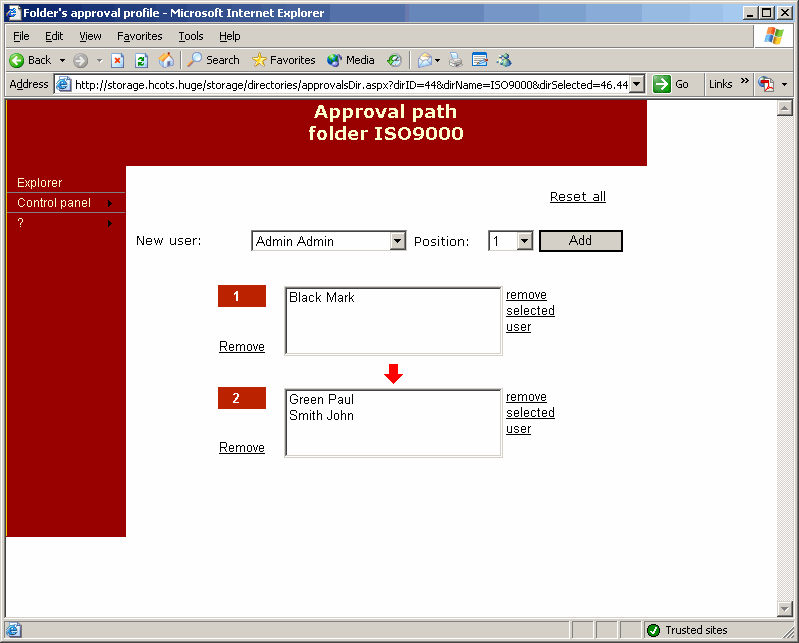Click the History icon
Image resolution: width=799 pixels, height=643 pixels.
tap(394, 60)
